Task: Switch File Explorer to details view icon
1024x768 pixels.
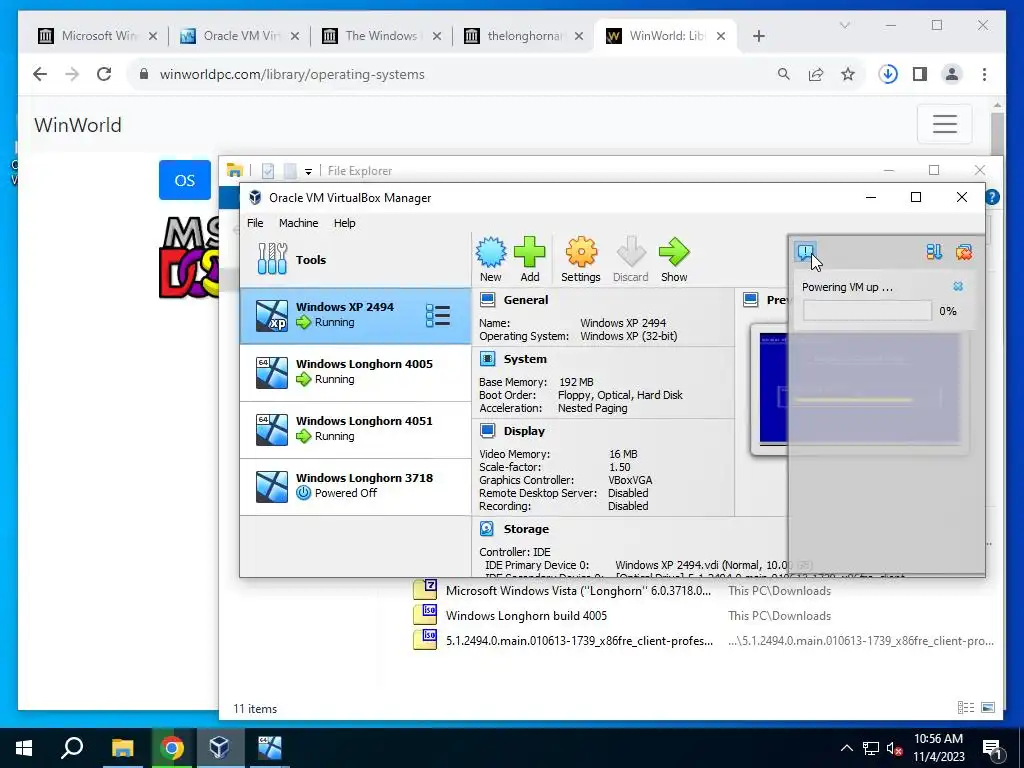Action: coord(966,707)
